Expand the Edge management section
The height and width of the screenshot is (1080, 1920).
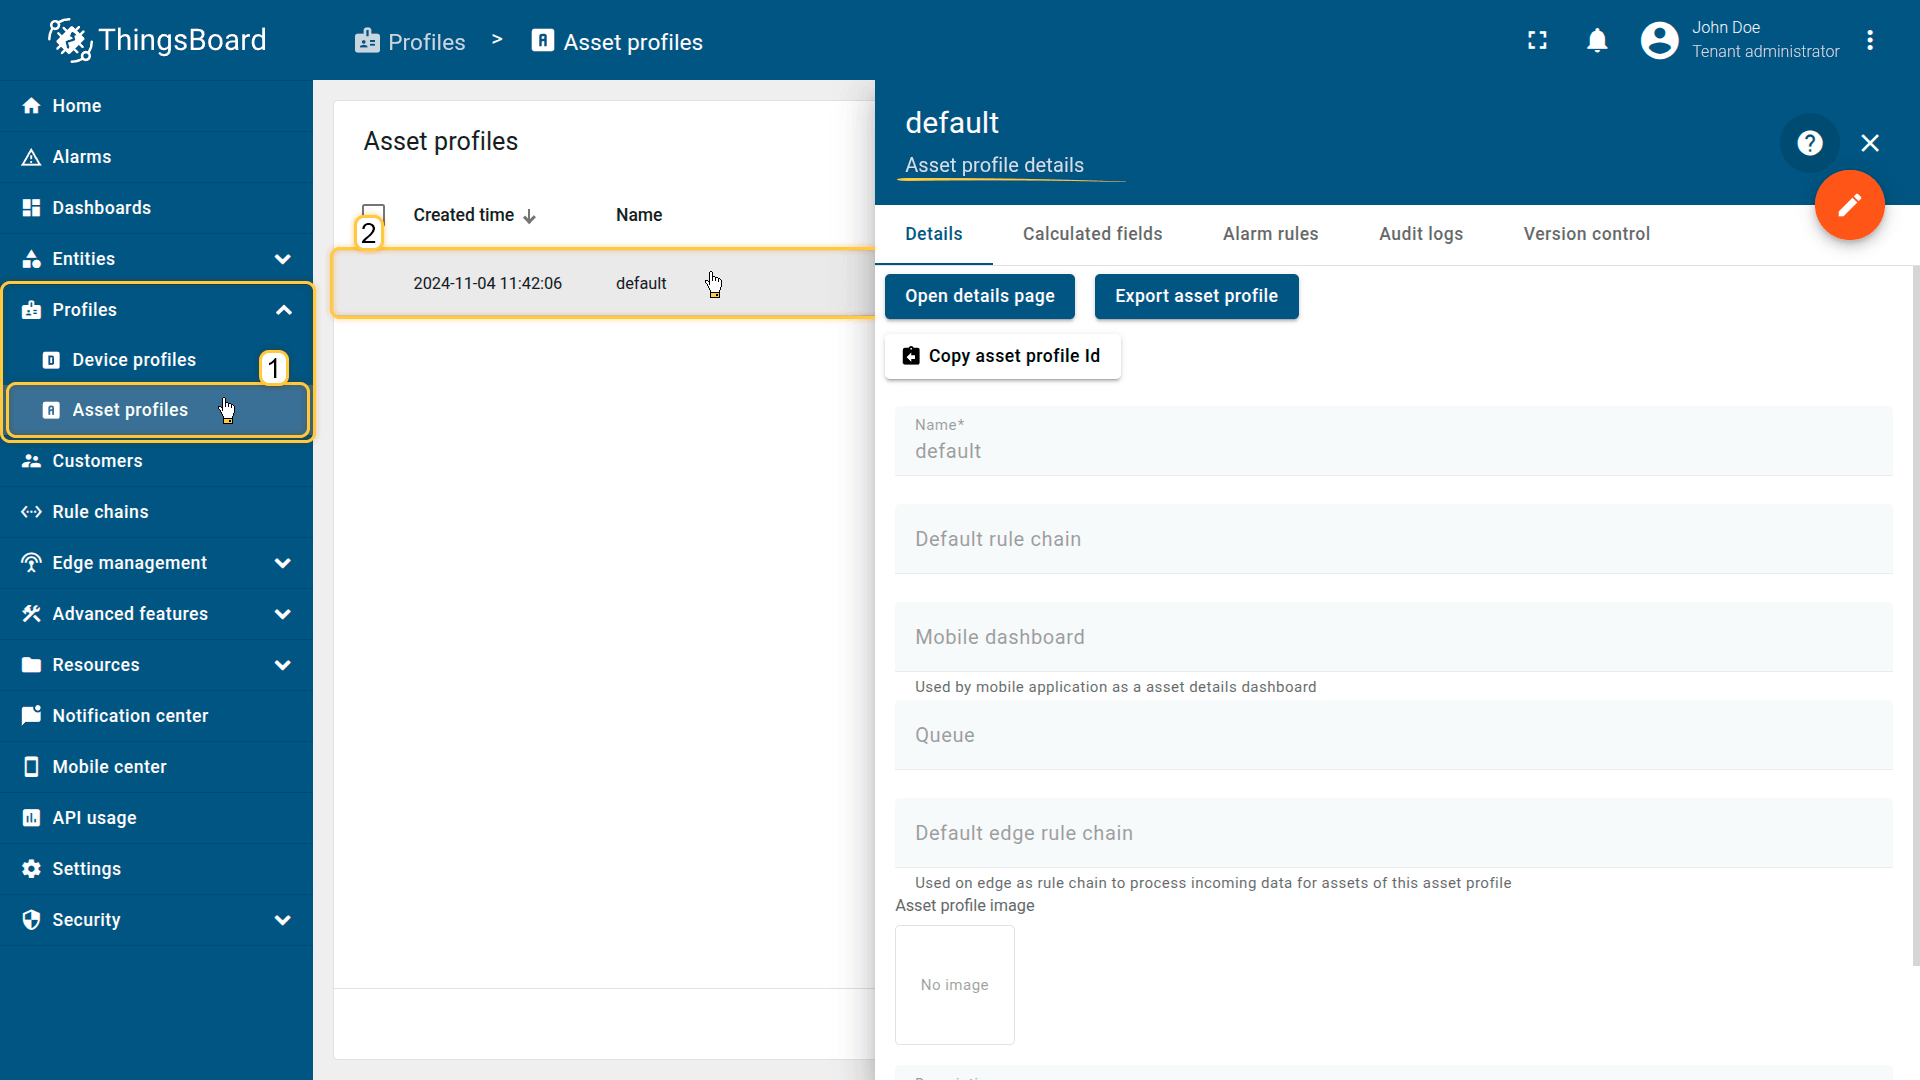pos(283,563)
